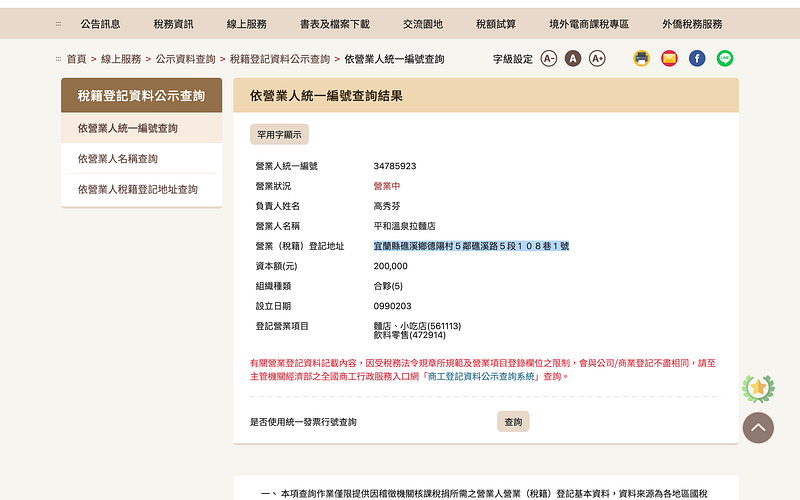The width and height of the screenshot is (800, 500).
Task: Click the 營業狀況 field label
Action: click(273, 186)
